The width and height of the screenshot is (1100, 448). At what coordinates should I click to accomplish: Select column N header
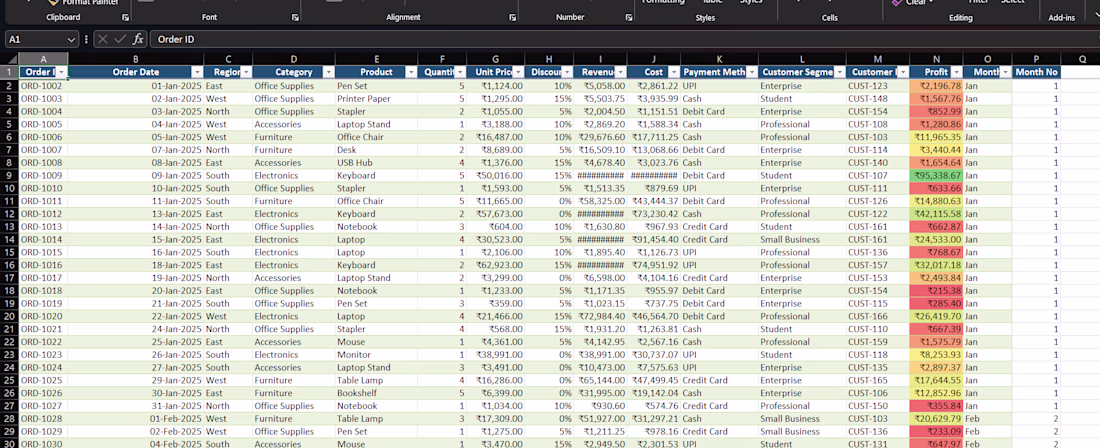[x=937, y=59]
